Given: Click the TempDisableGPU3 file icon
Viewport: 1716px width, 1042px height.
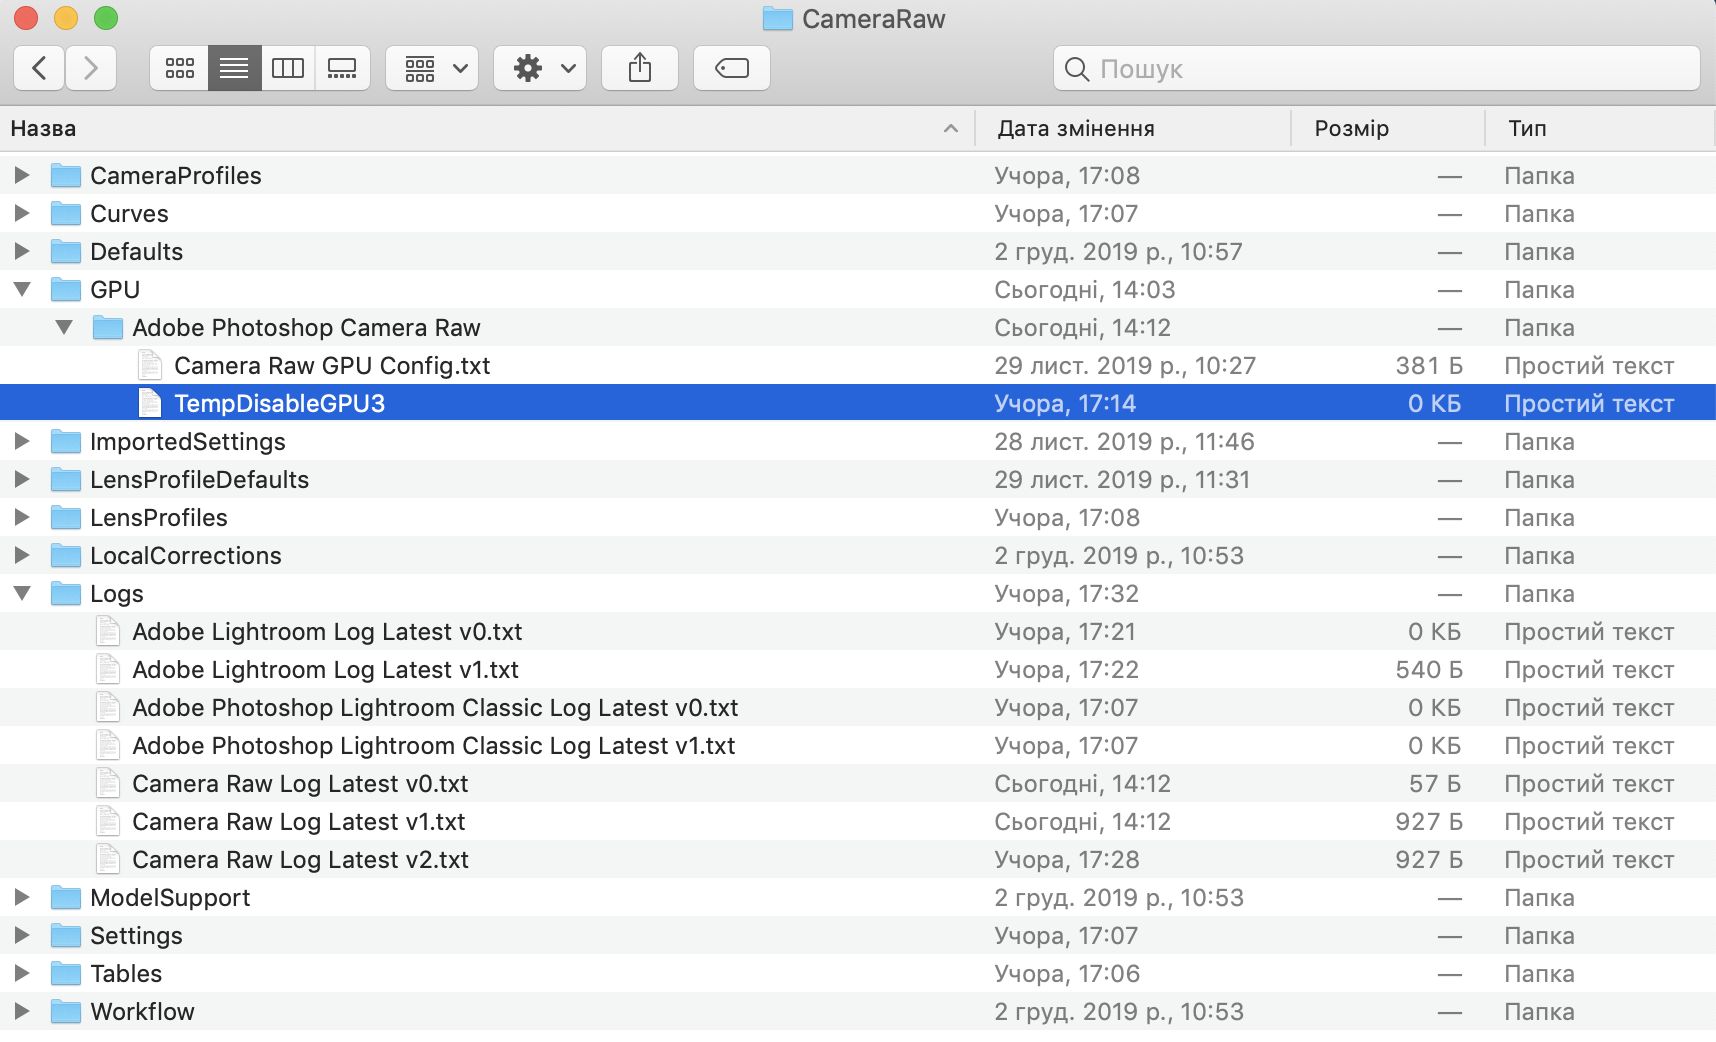Looking at the screenshot, I should click(x=149, y=403).
